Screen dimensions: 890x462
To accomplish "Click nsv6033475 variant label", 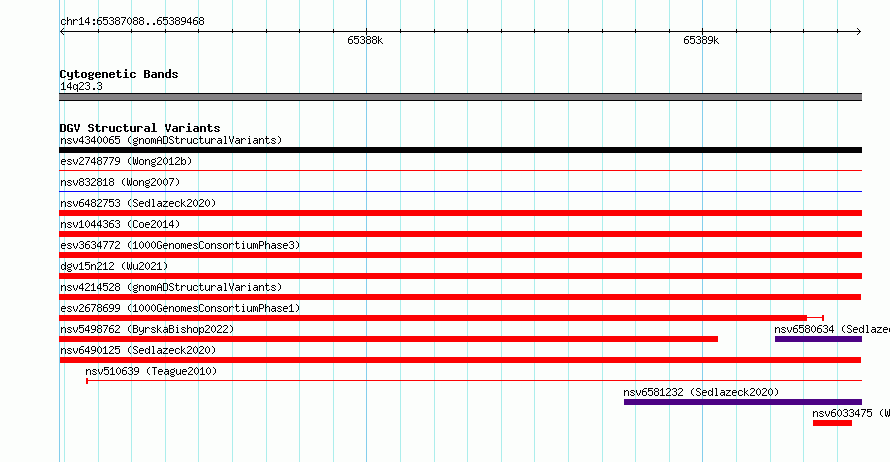I will 850,413.
